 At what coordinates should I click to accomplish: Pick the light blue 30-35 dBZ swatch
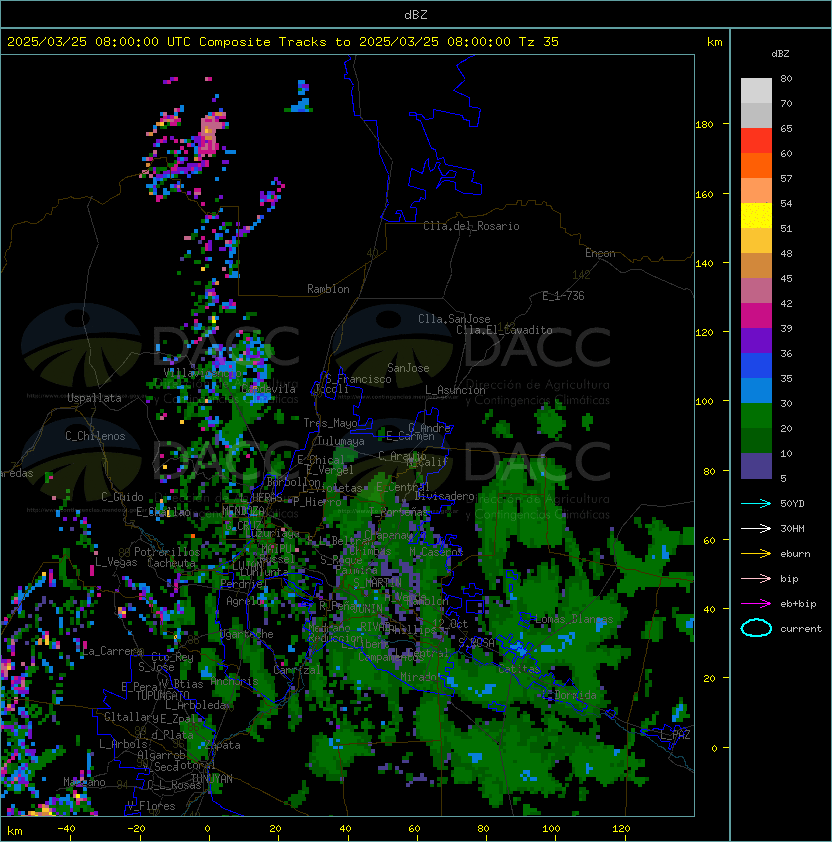[x=756, y=390]
